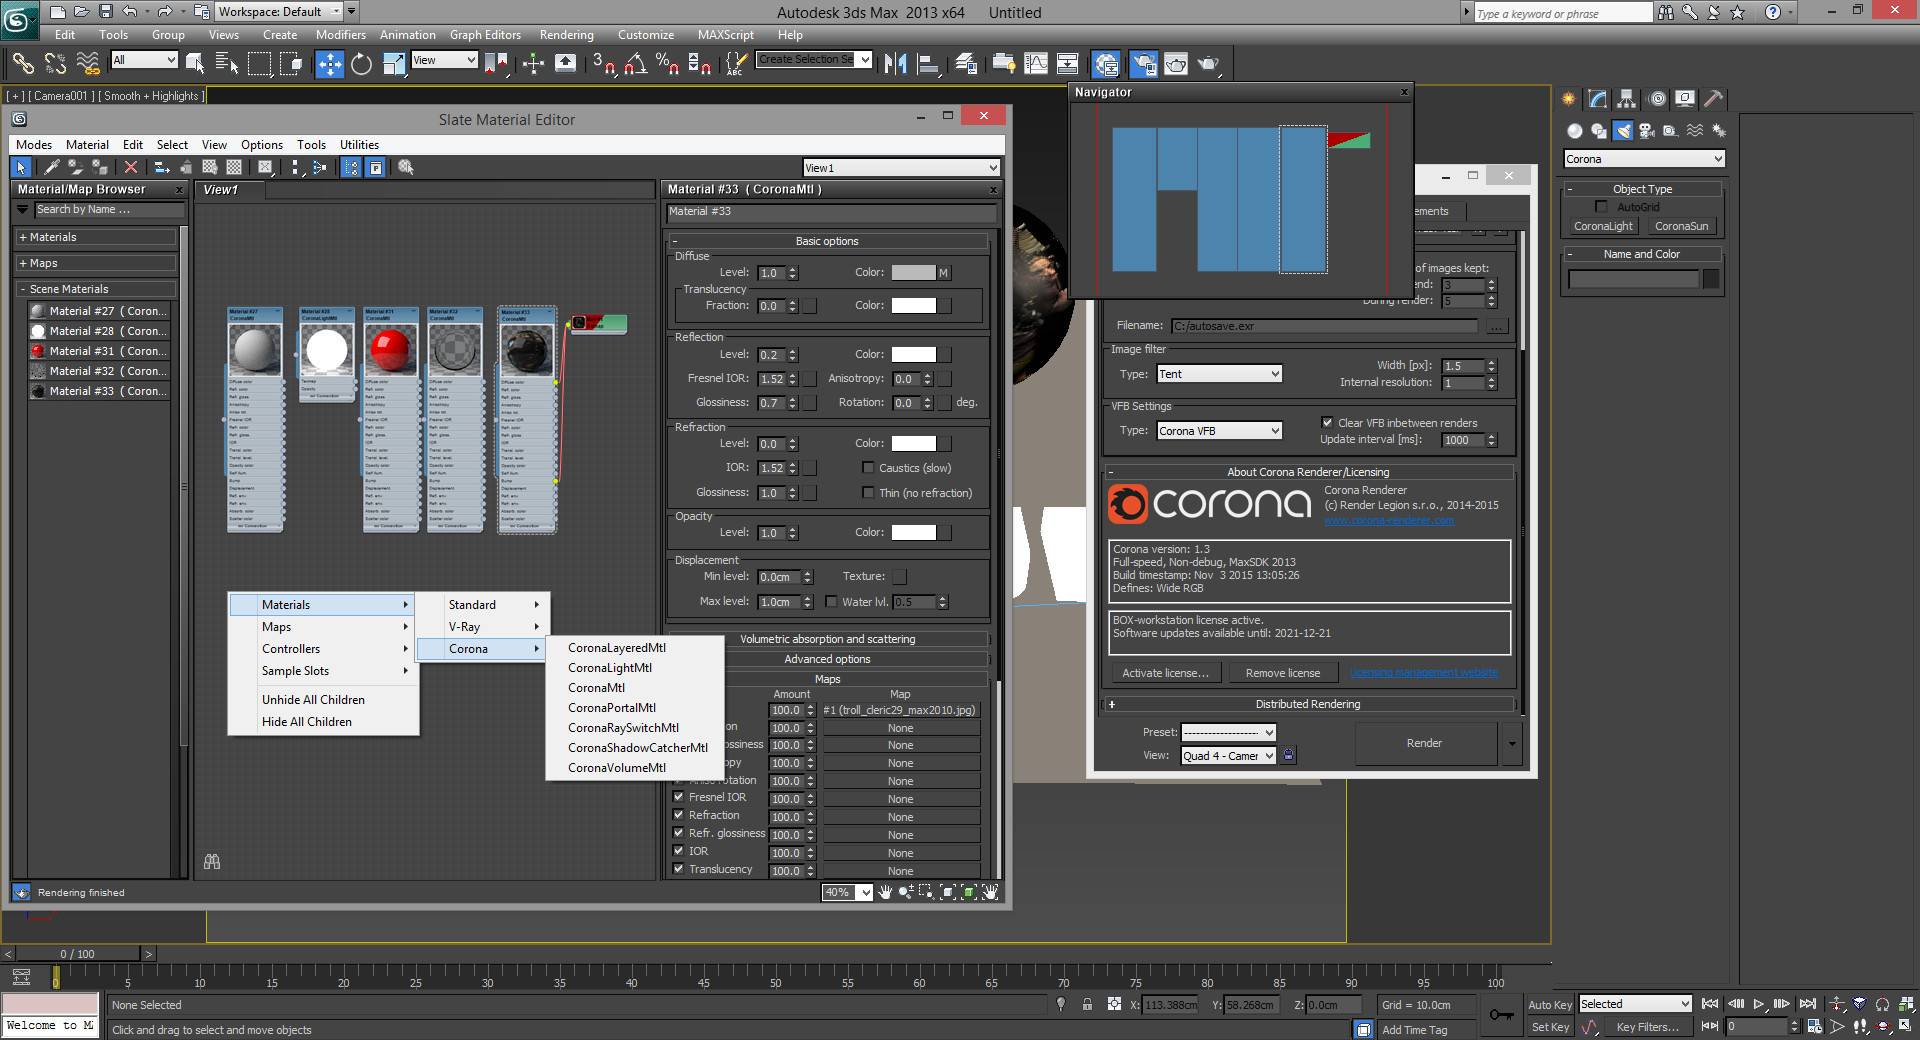Select Lights category in Create panel
Screen dimensions: 1920x1040
click(x=1623, y=131)
